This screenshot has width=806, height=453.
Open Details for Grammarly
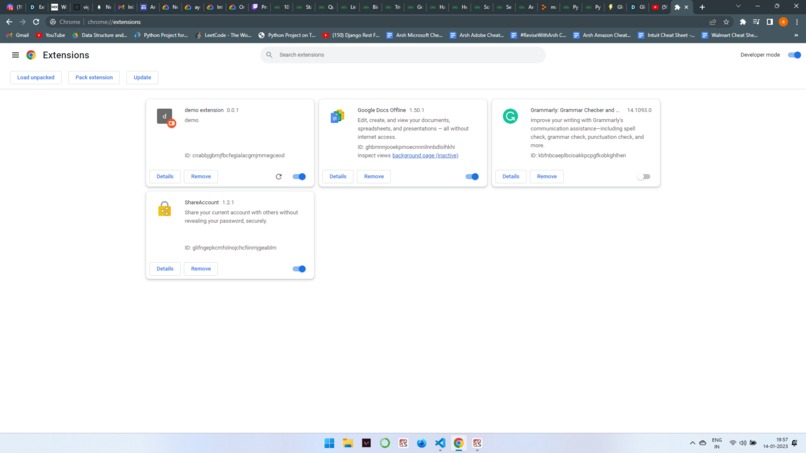511,176
